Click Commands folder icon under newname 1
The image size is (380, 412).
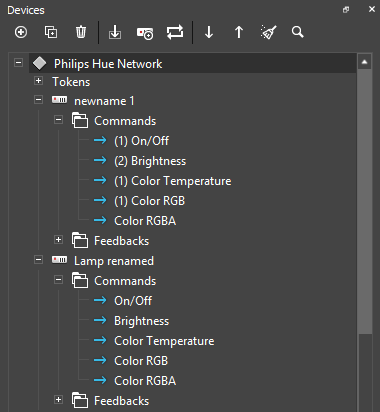80,120
